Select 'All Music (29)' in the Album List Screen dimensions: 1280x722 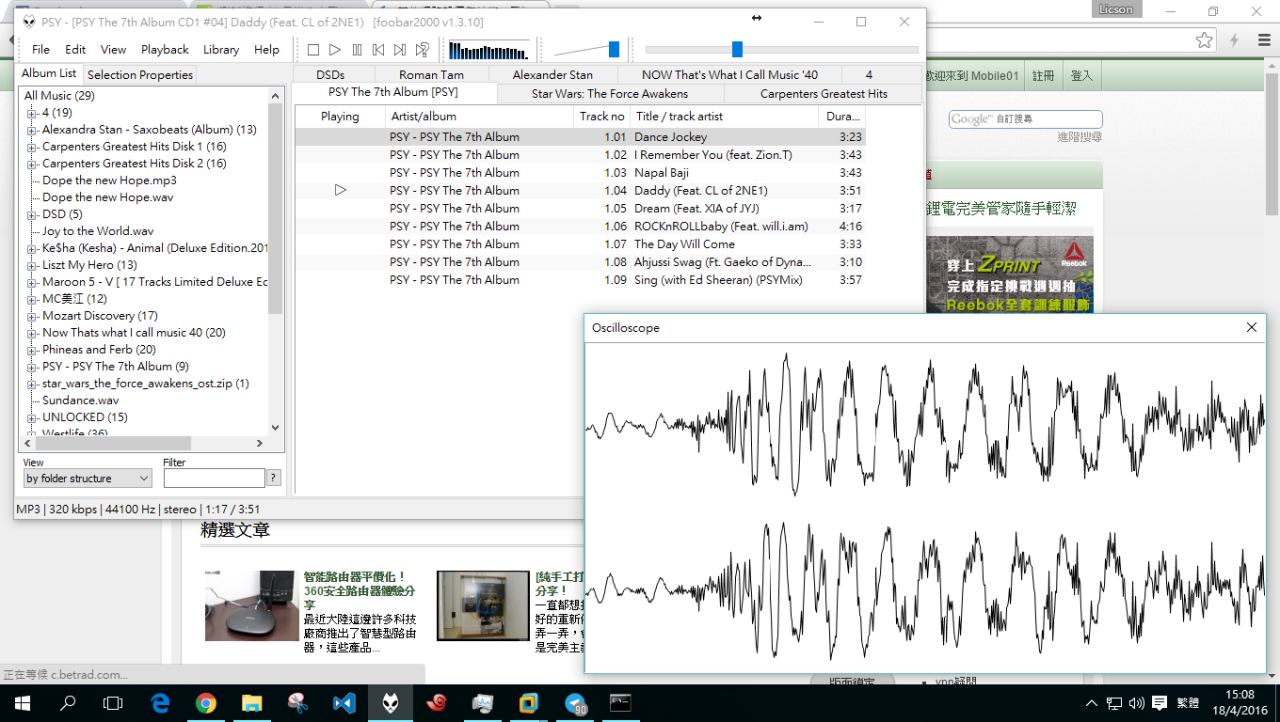coord(60,96)
